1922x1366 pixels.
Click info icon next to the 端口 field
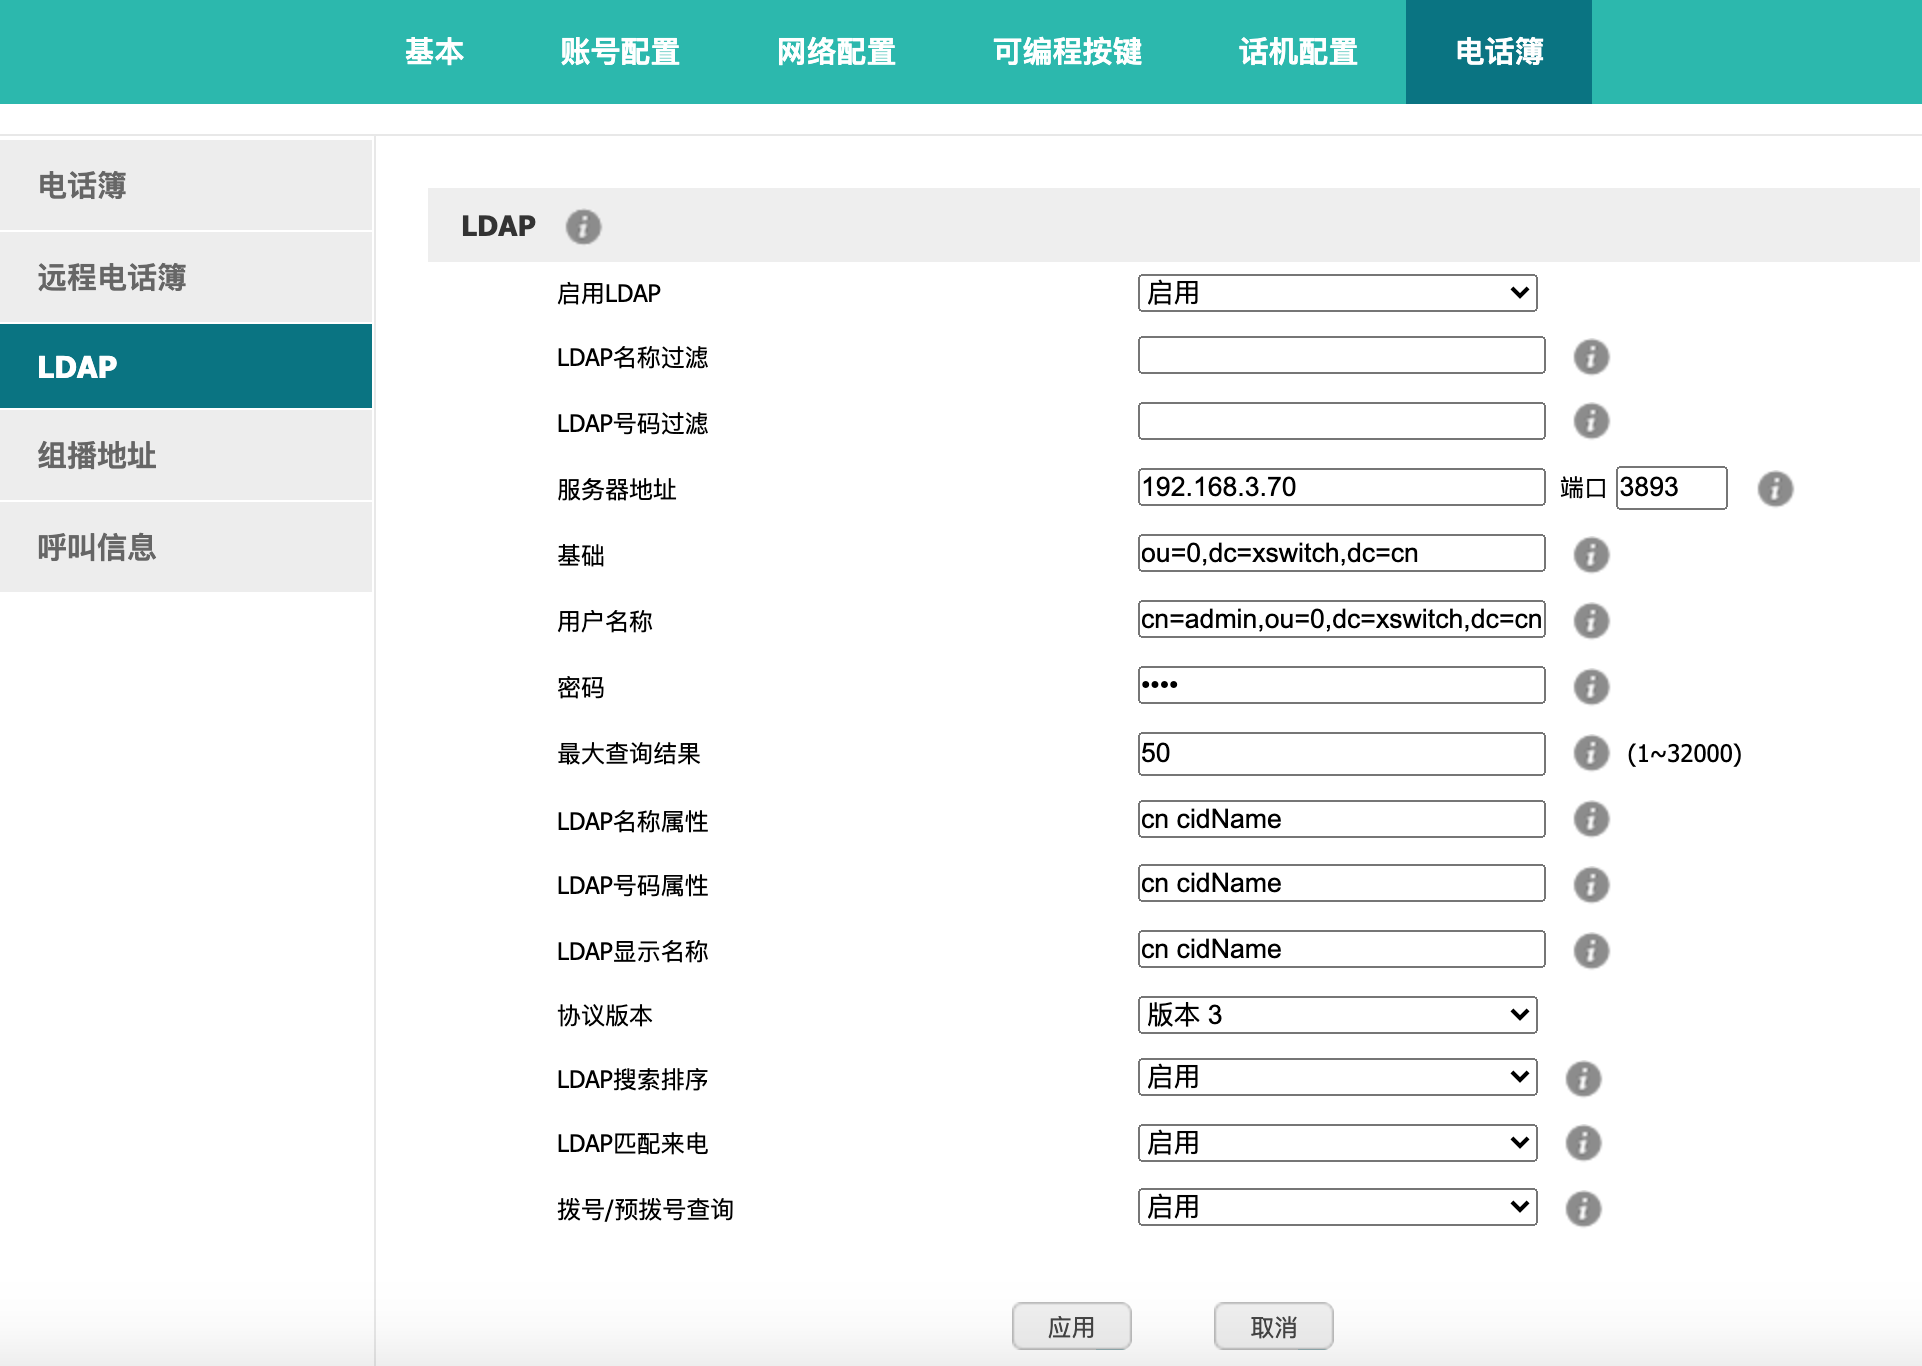[1775, 489]
